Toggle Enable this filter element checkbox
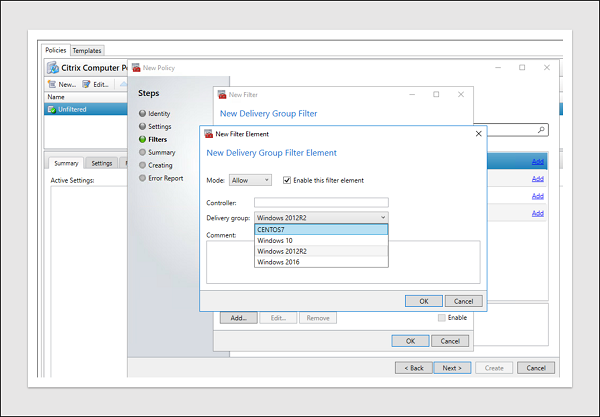The width and height of the screenshot is (600, 417). click(286, 180)
